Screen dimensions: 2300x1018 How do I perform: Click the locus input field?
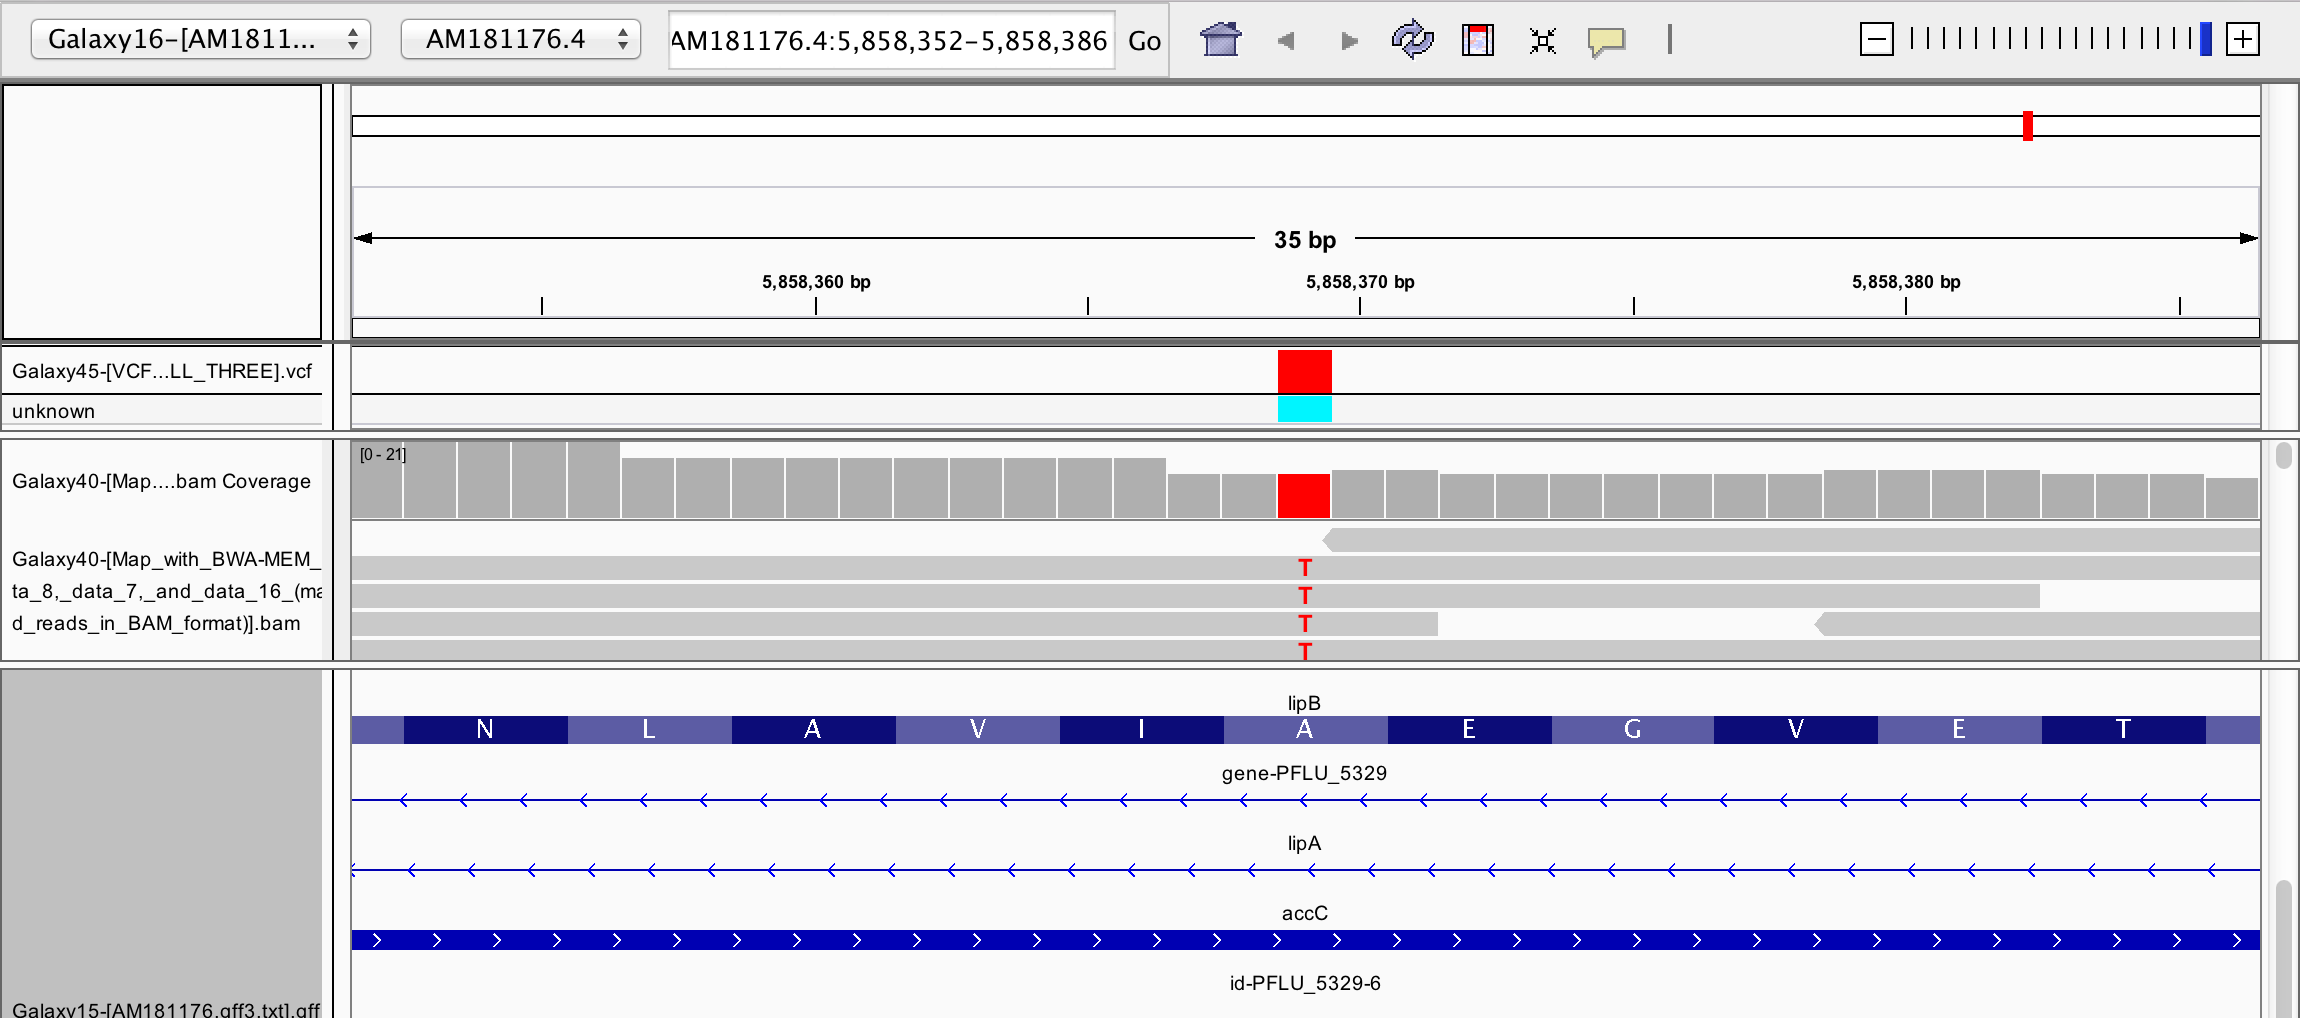coord(891,40)
